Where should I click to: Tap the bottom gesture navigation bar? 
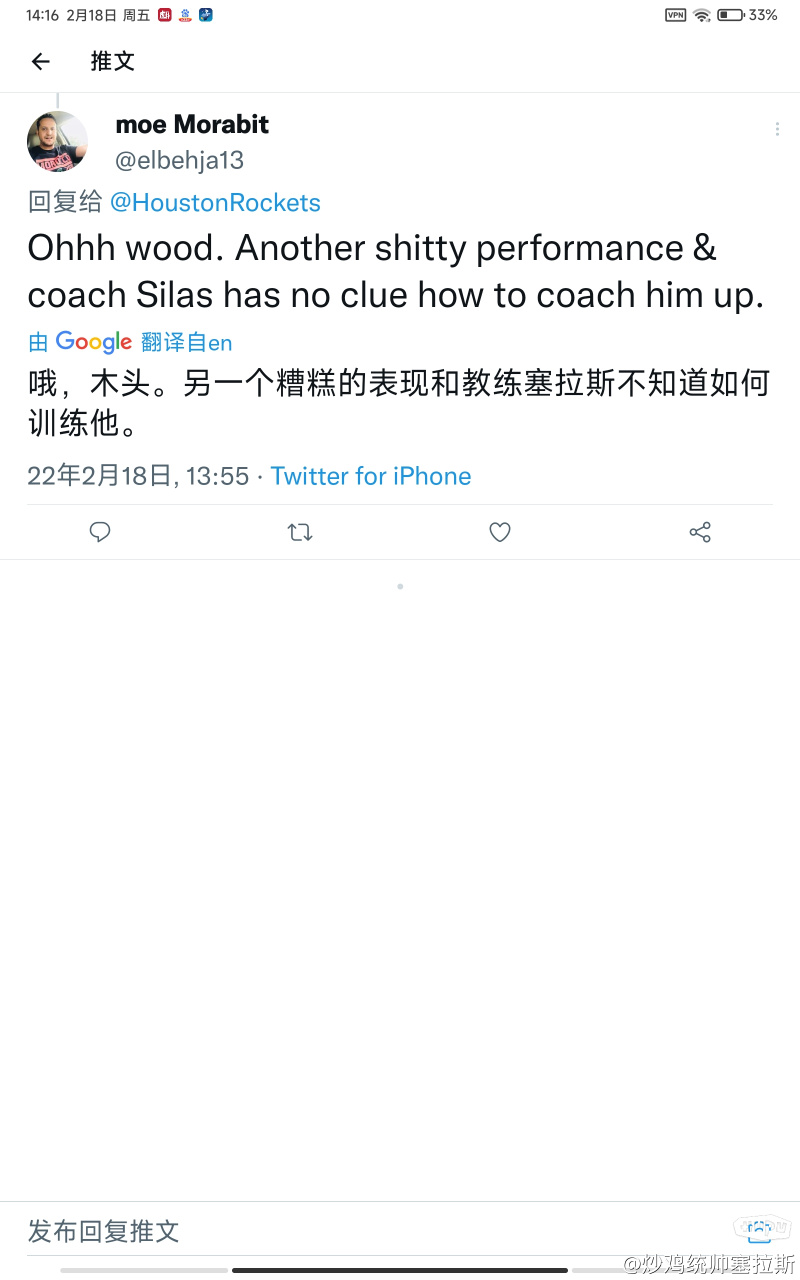pos(400,1268)
